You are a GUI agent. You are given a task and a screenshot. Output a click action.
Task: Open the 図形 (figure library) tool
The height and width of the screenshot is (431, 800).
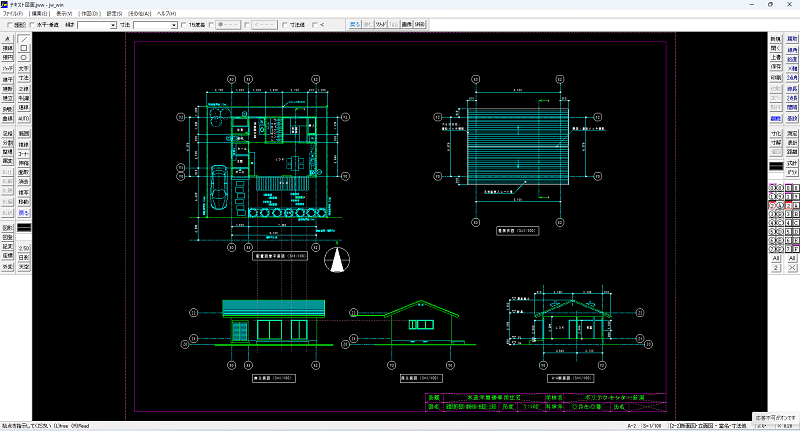point(7,228)
